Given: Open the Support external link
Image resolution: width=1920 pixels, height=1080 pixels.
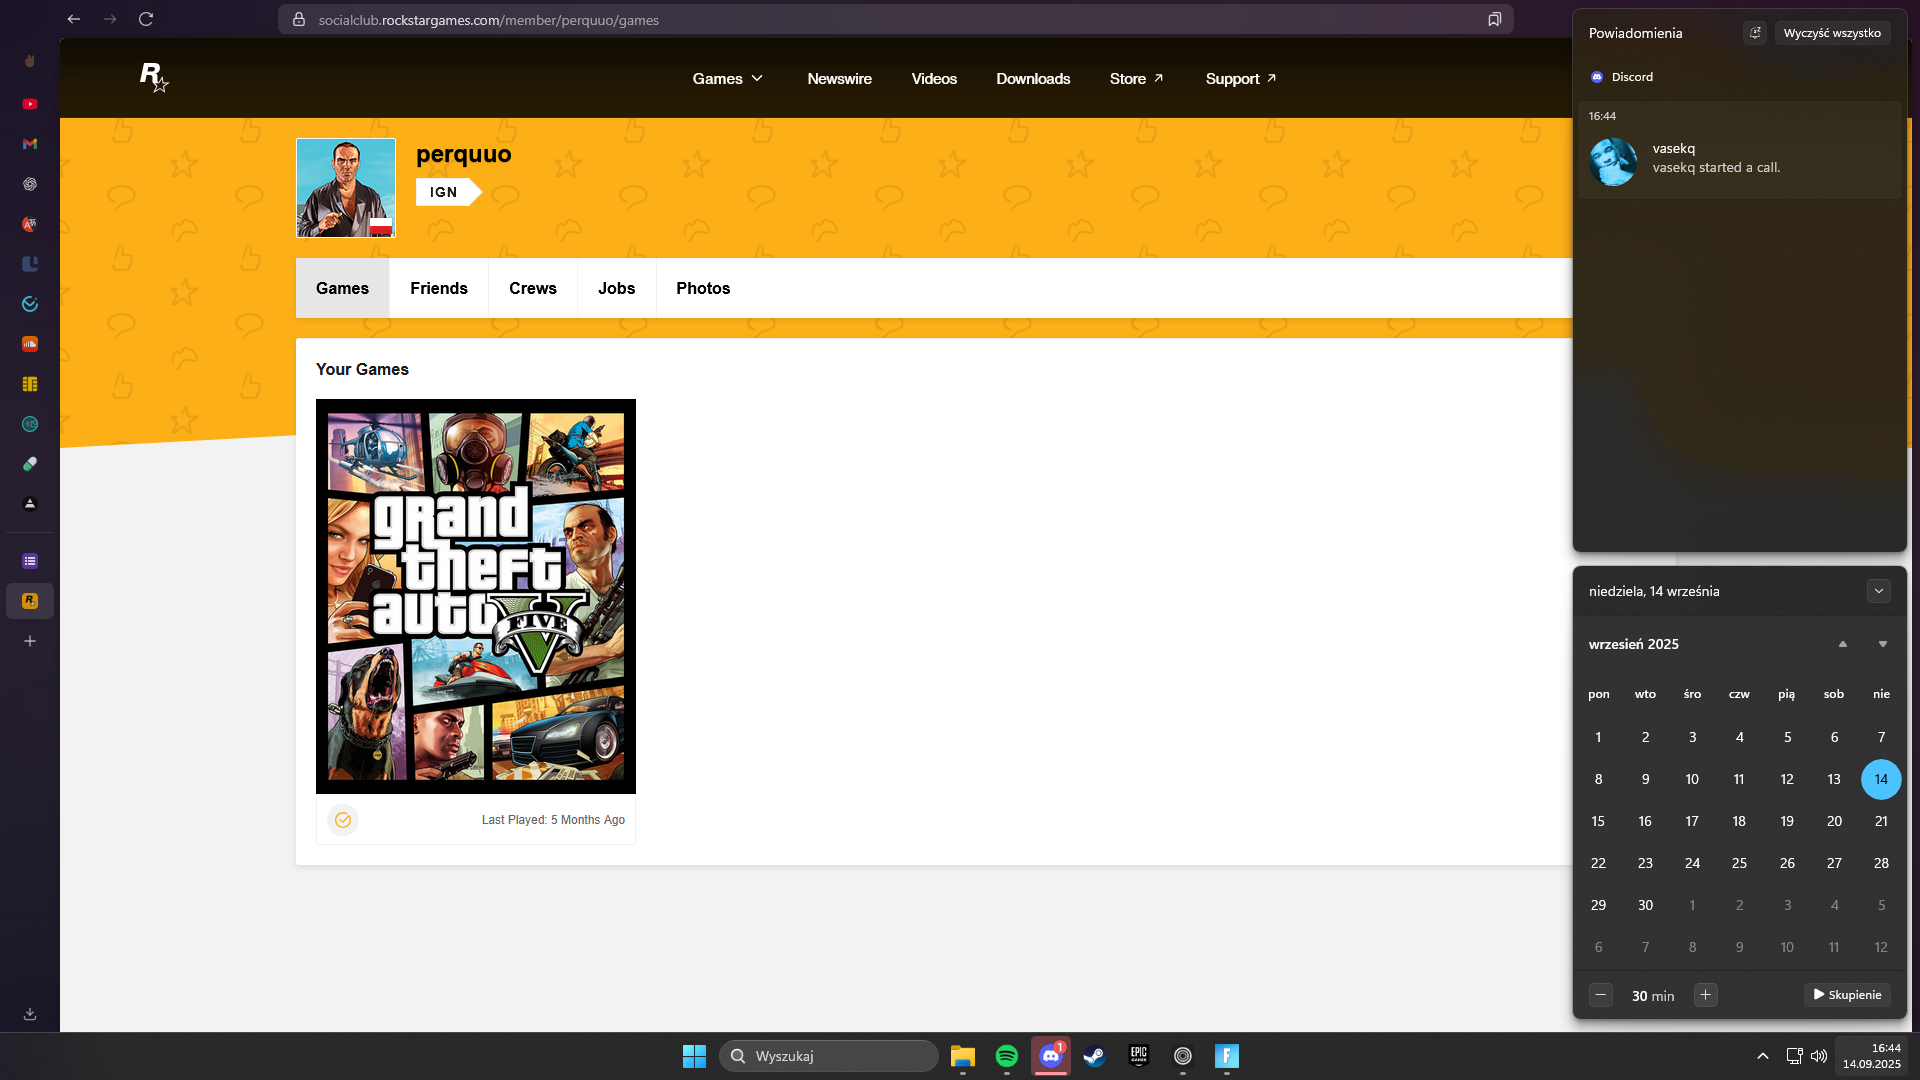Looking at the screenshot, I should 1241,78.
